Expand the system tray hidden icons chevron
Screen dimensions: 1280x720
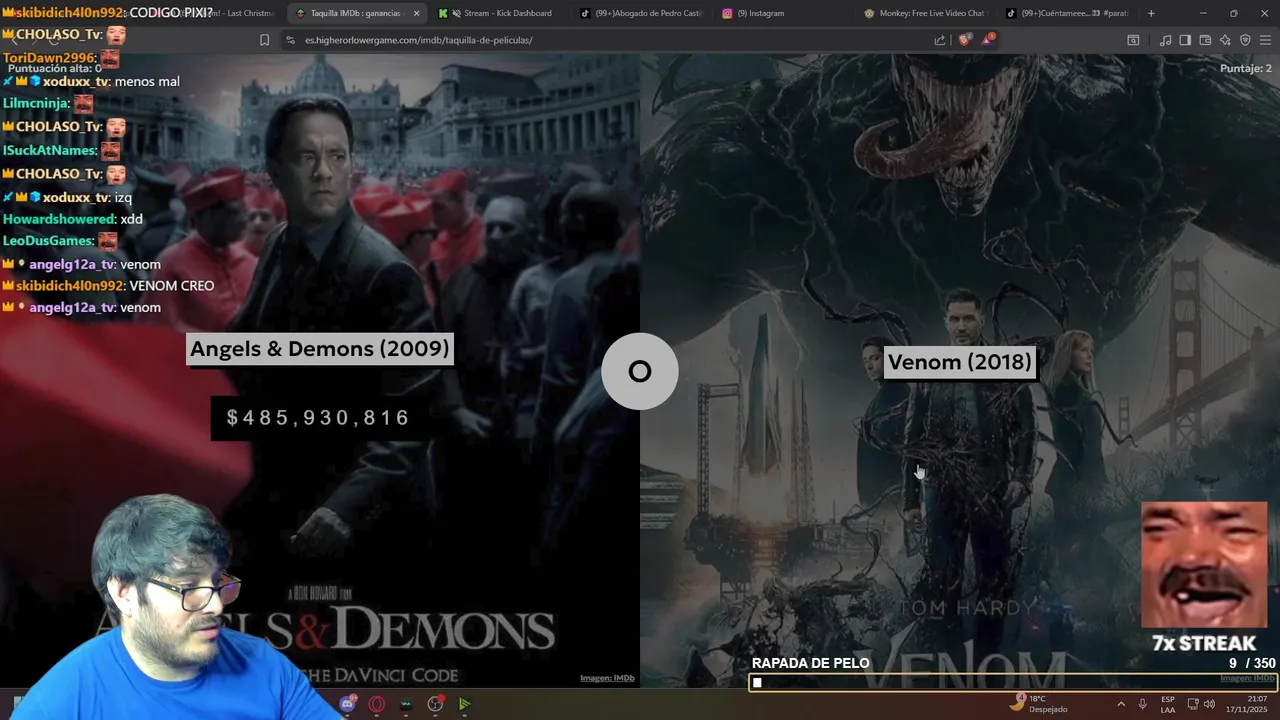point(1120,704)
